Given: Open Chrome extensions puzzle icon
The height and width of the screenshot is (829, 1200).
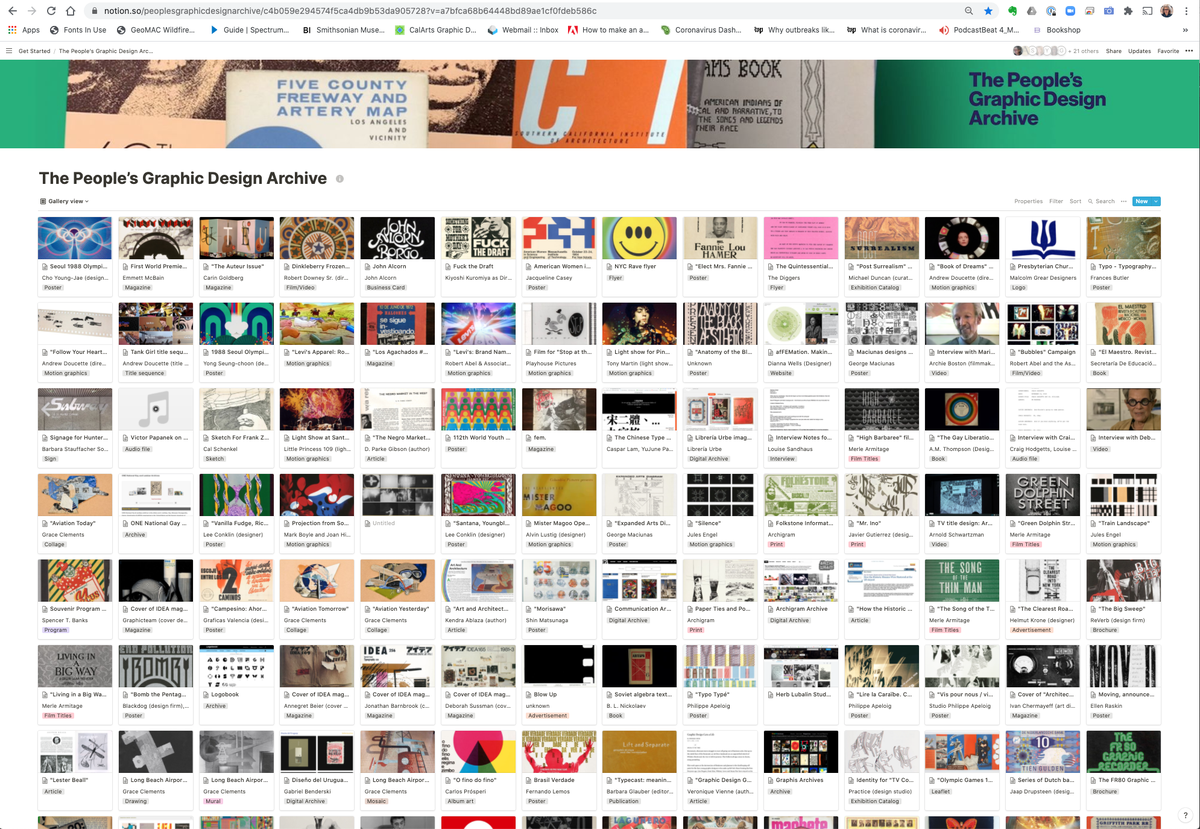Looking at the screenshot, I should click(1128, 10).
